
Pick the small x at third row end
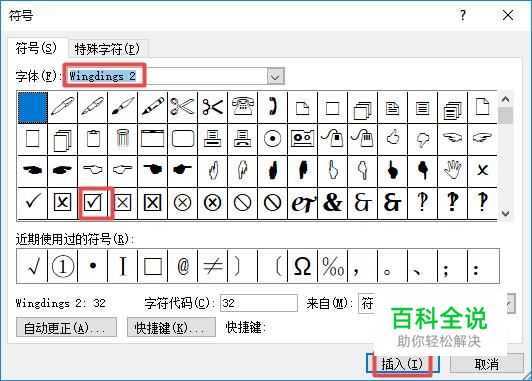[x=482, y=170]
